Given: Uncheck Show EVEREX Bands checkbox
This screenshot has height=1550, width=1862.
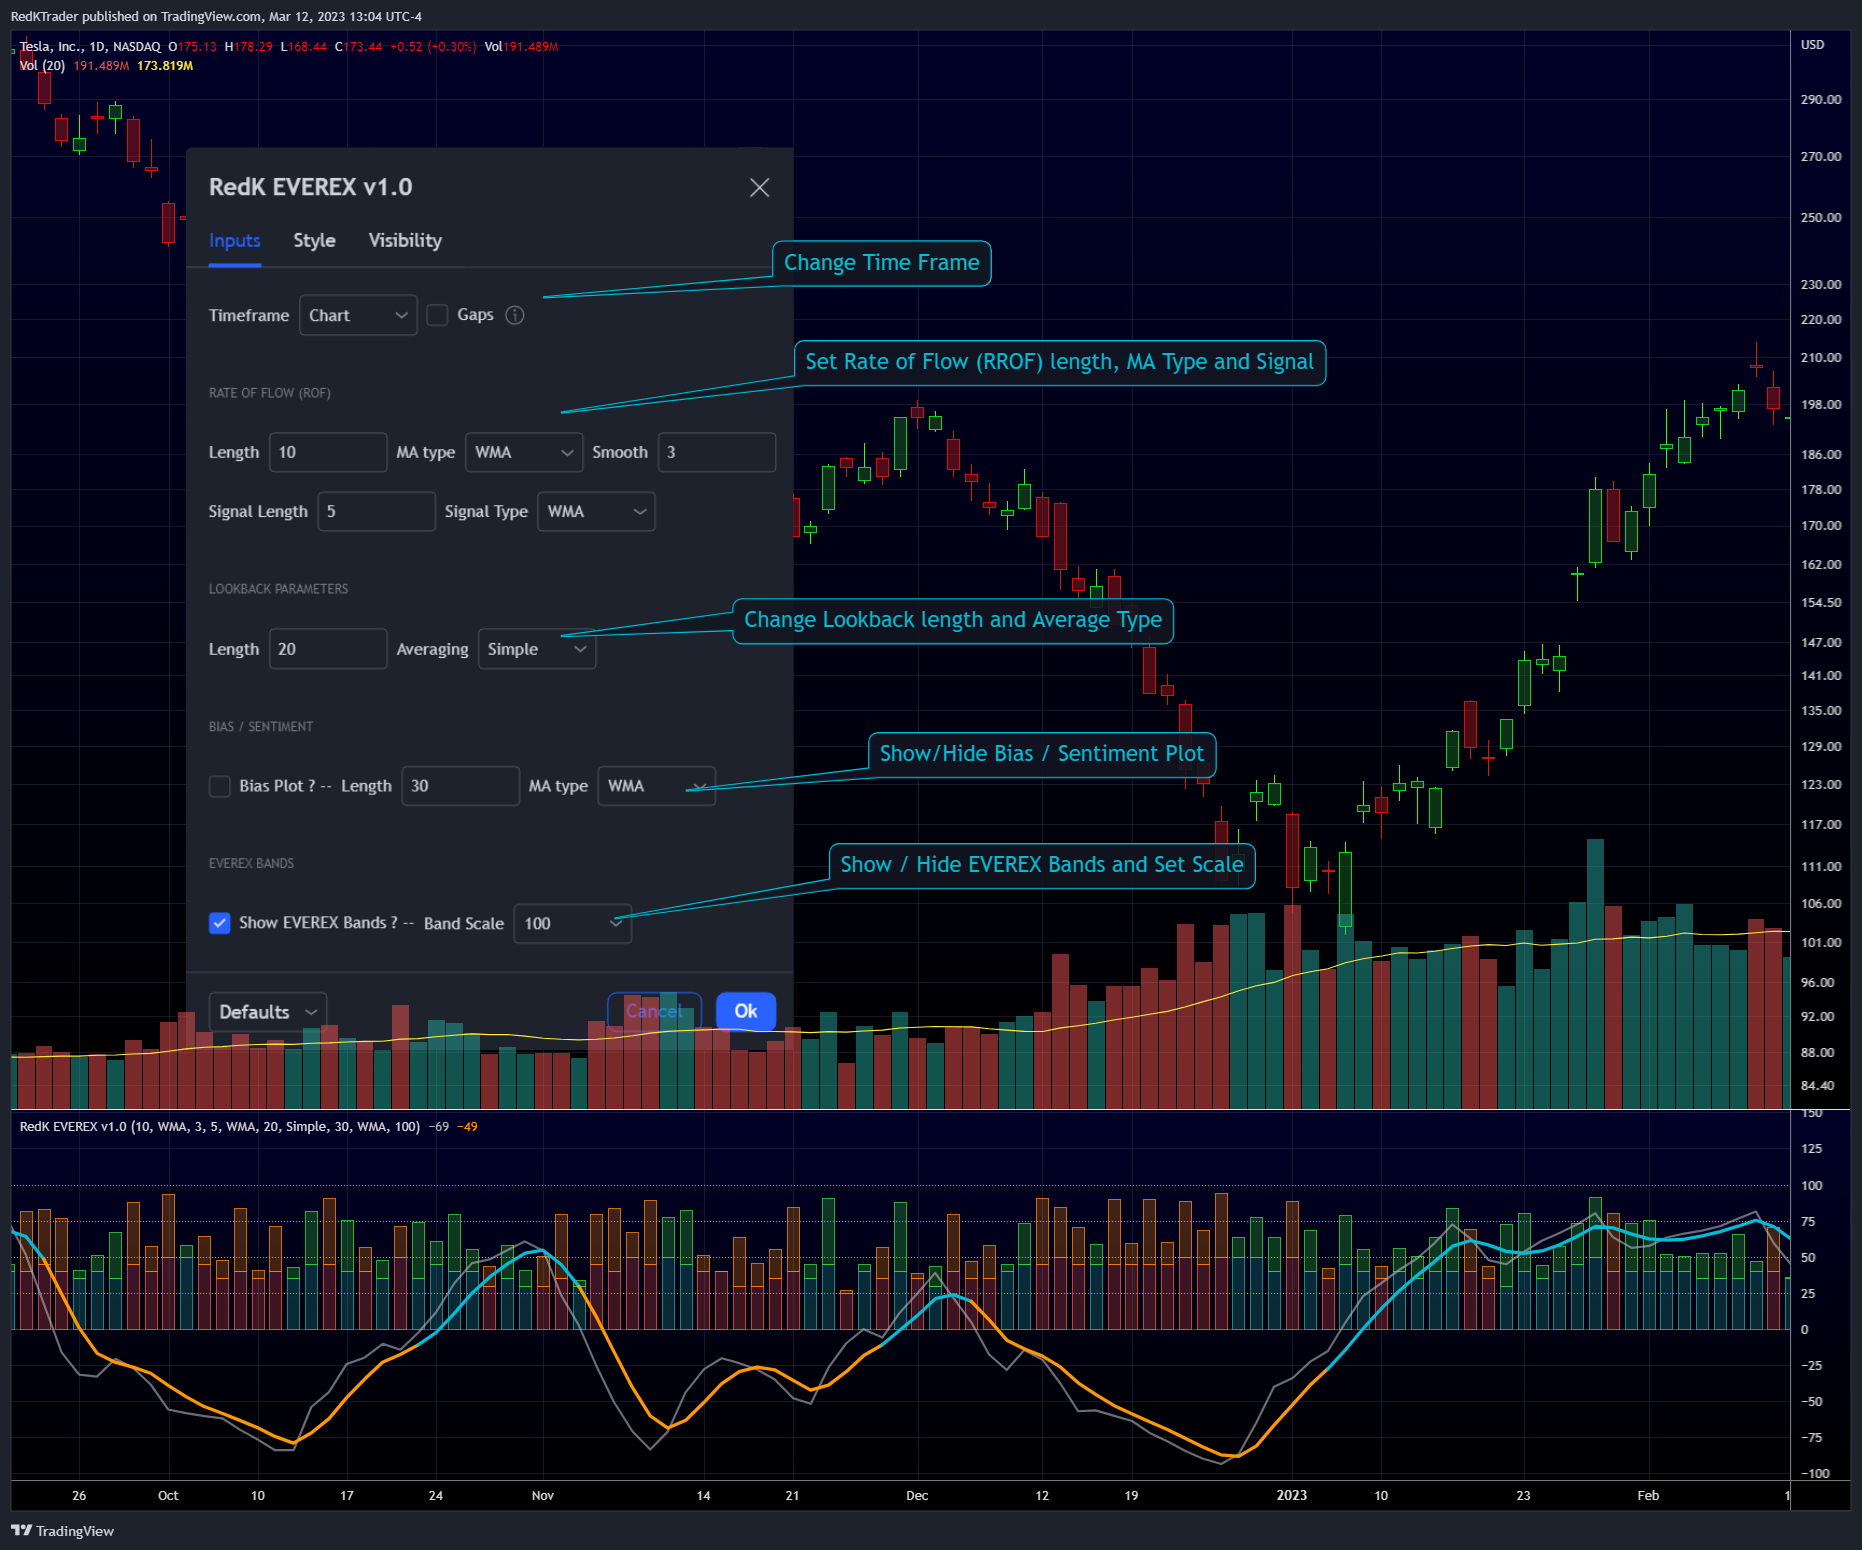Looking at the screenshot, I should 219,923.
